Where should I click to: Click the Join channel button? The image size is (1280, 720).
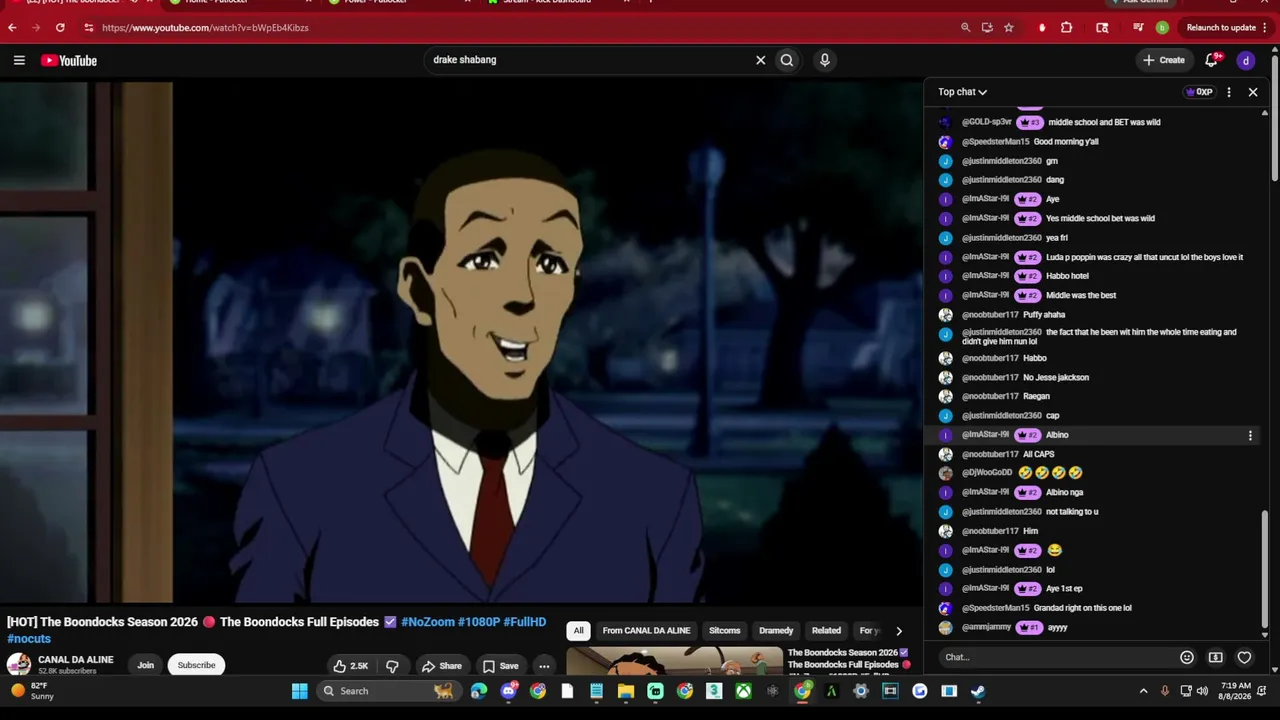click(x=145, y=666)
